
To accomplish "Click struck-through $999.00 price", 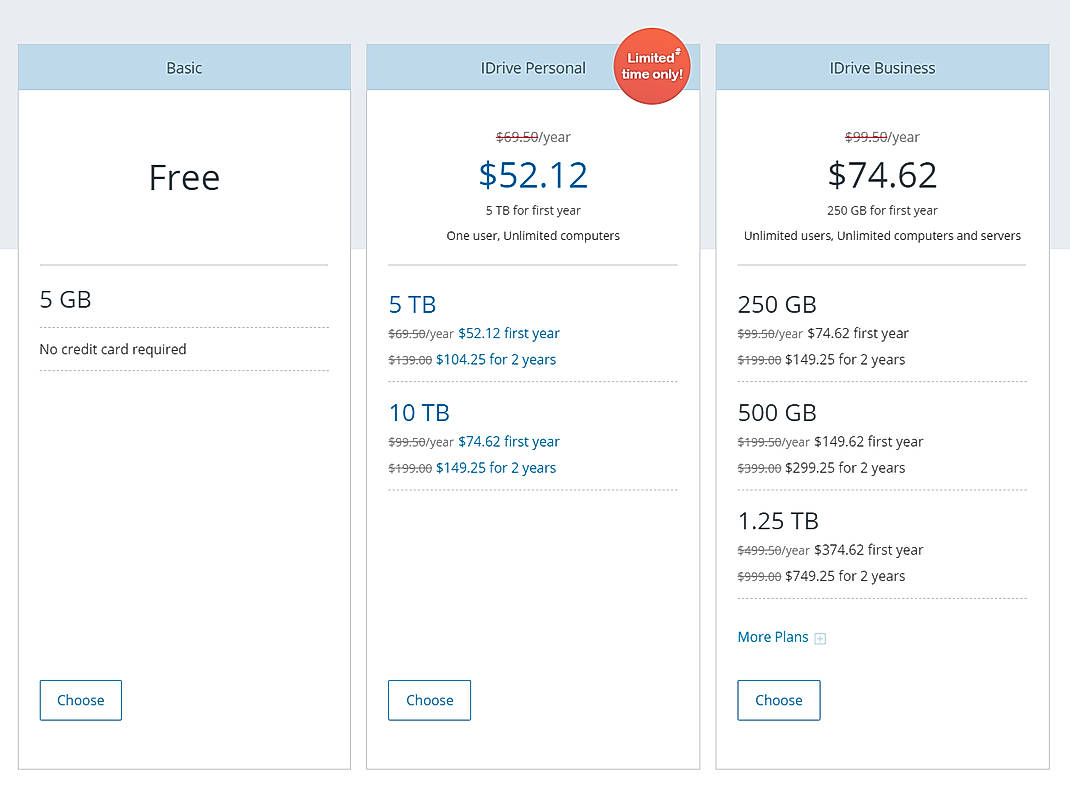I will pyautogui.click(x=760, y=577).
